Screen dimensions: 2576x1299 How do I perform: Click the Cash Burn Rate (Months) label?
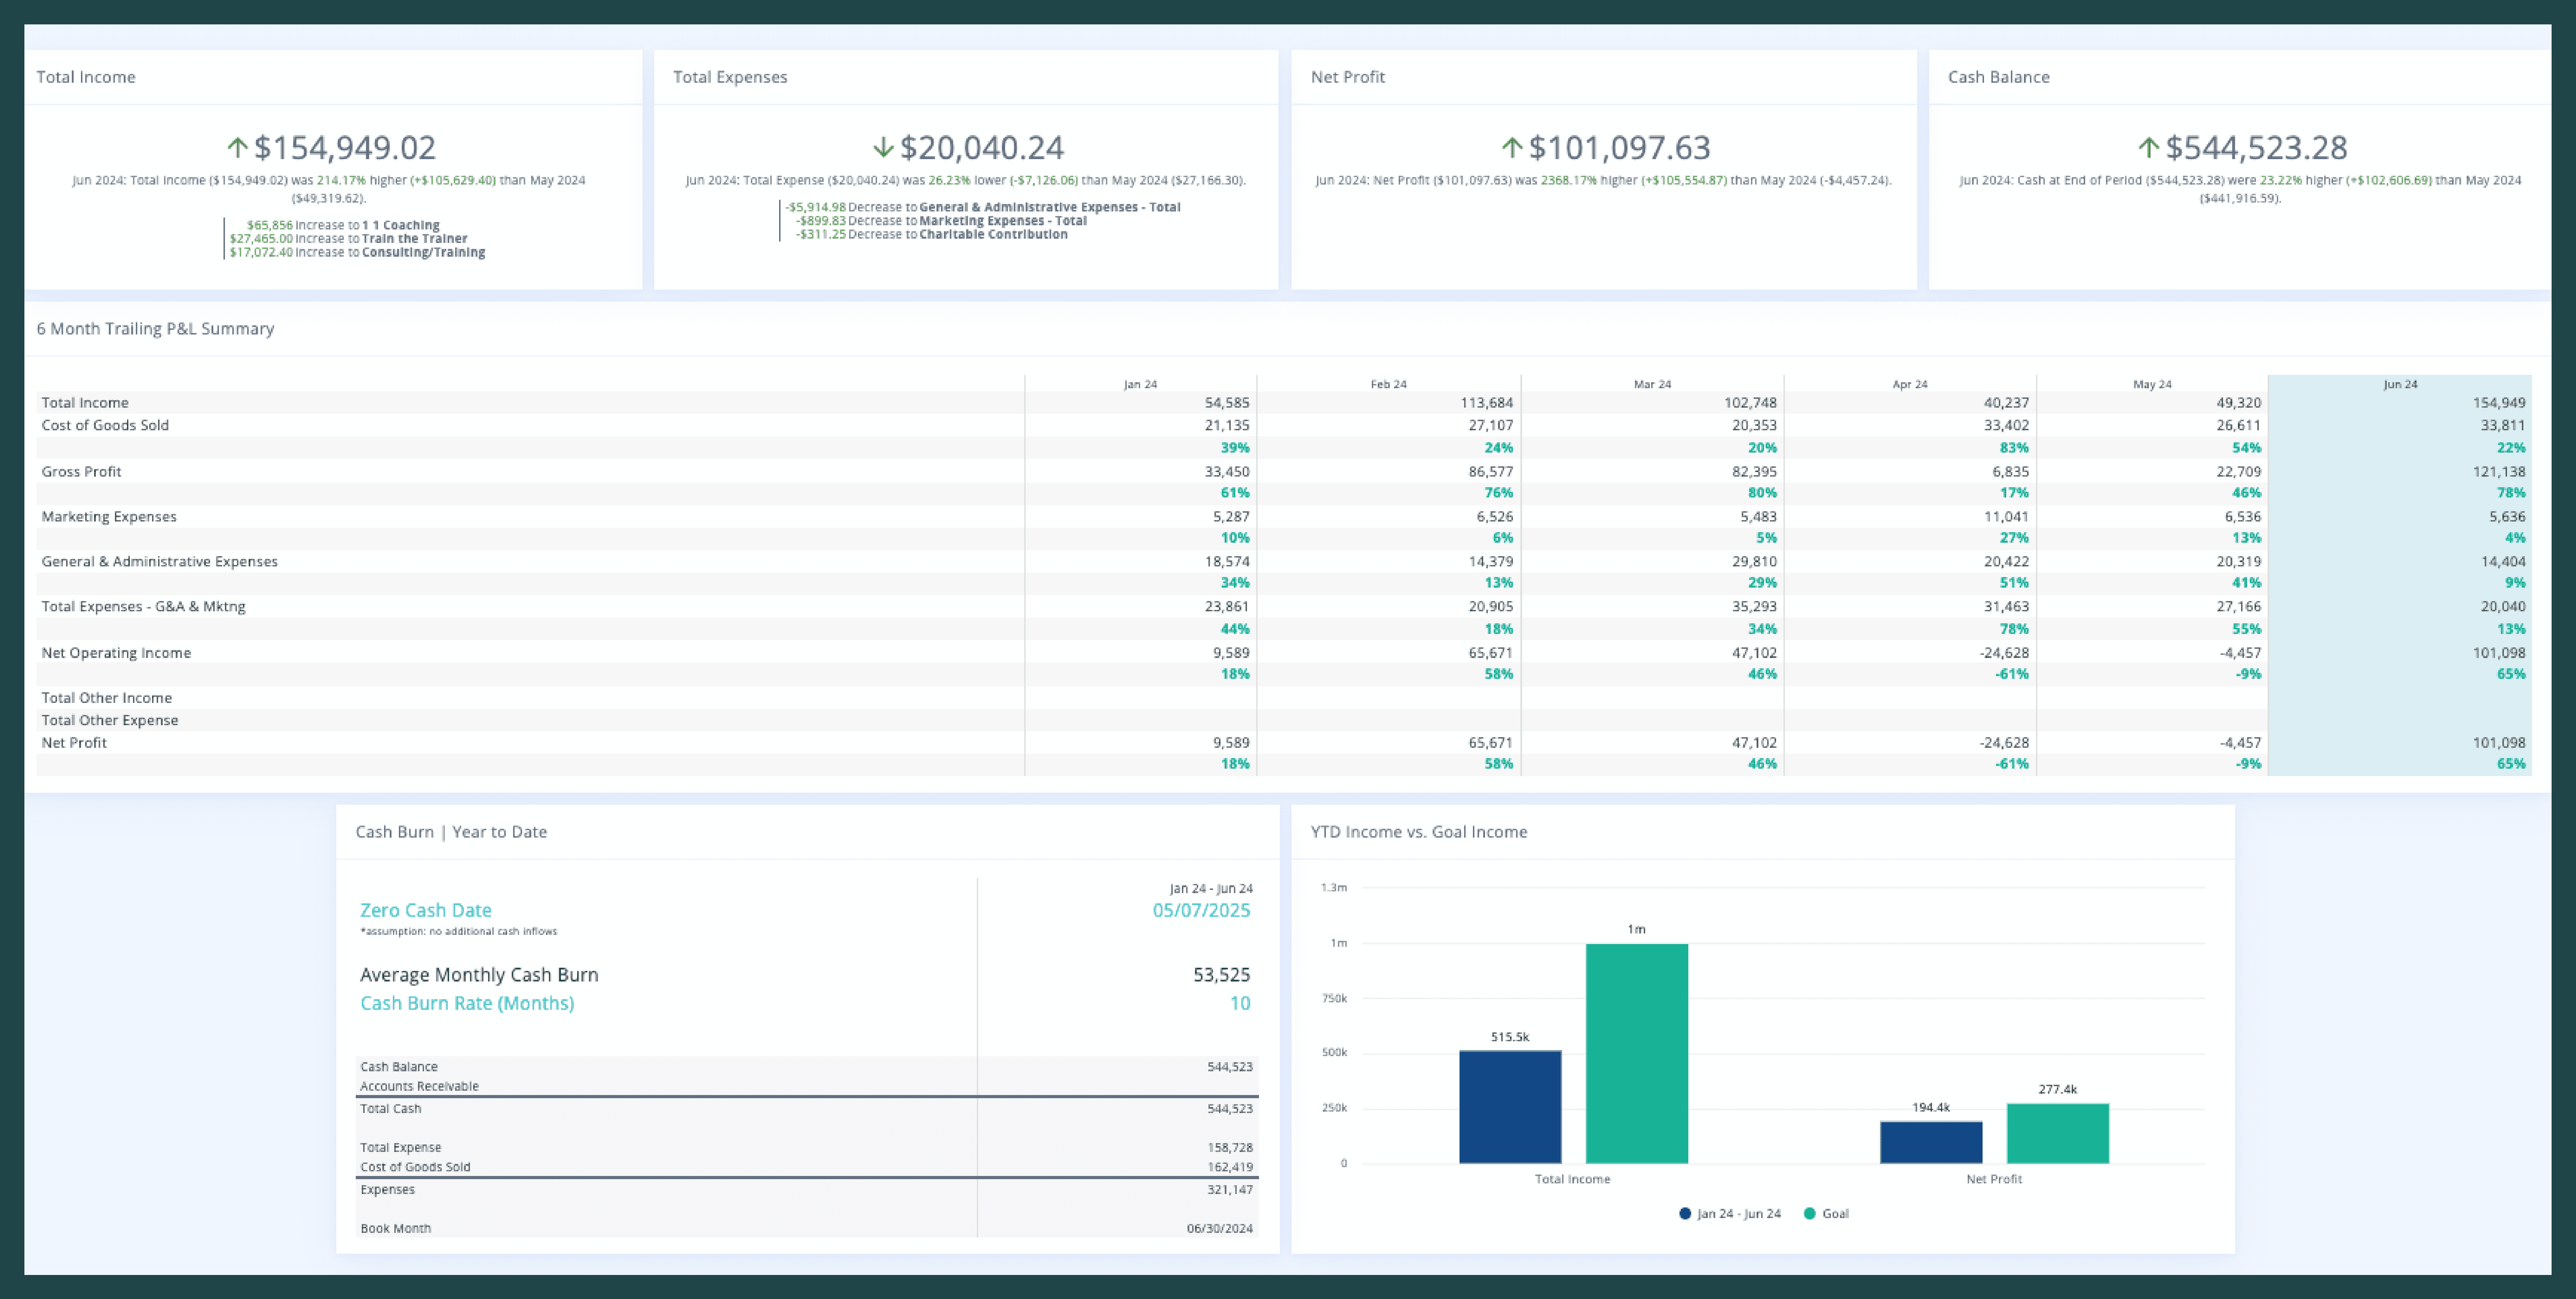pos(467,1003)
